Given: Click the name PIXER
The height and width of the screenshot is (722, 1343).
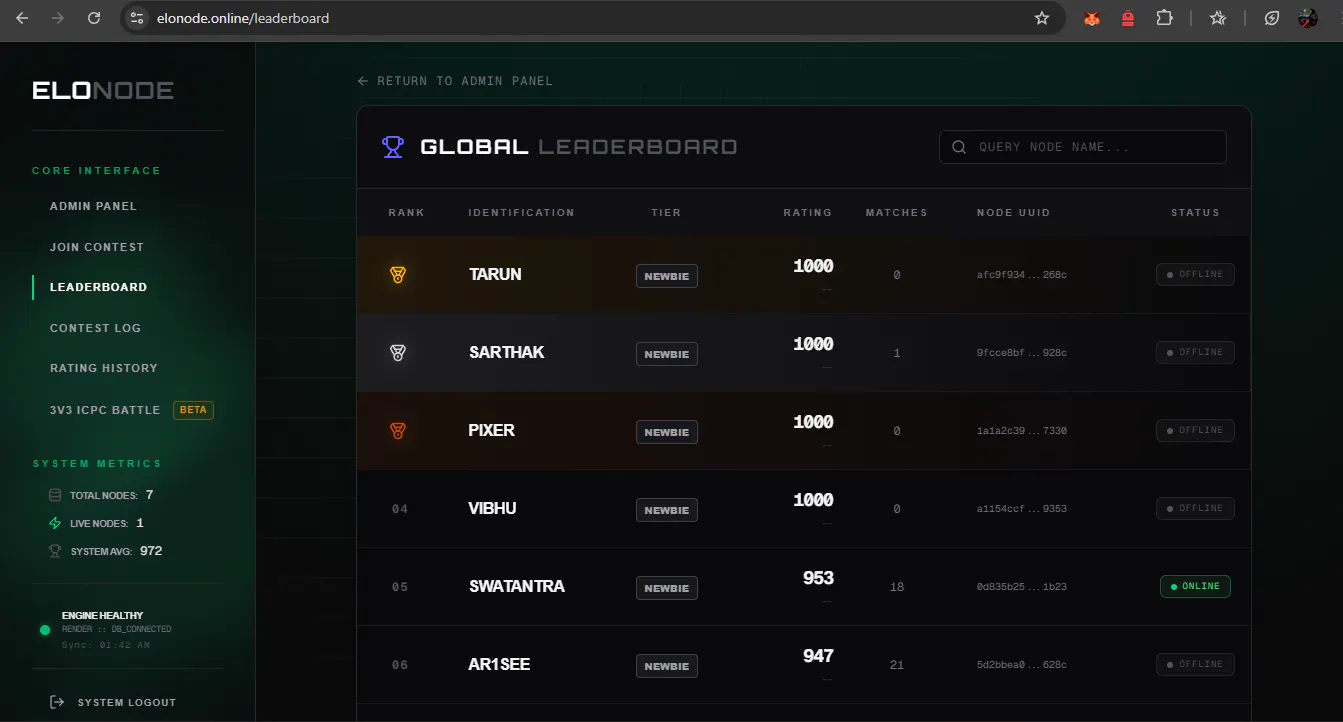Looking at the screenshot, I should coord(492,430).
